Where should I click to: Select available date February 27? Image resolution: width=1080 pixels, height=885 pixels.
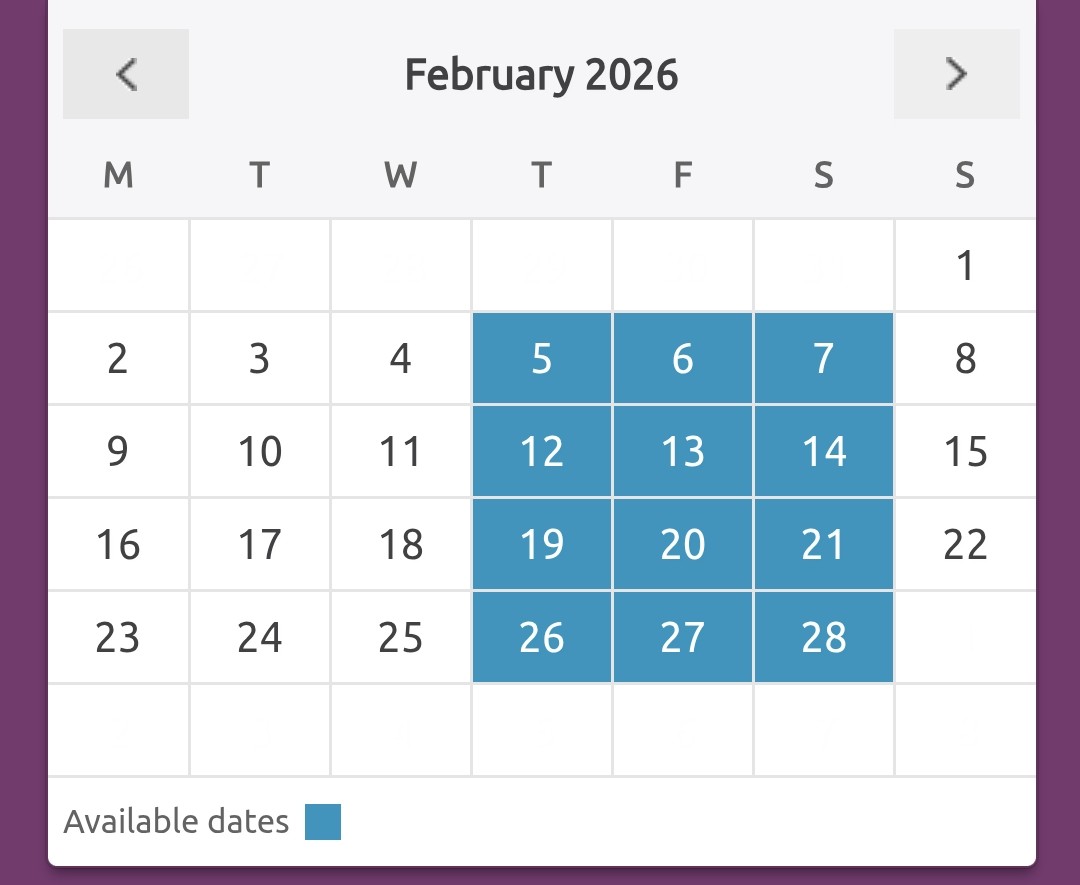point(683,638)
